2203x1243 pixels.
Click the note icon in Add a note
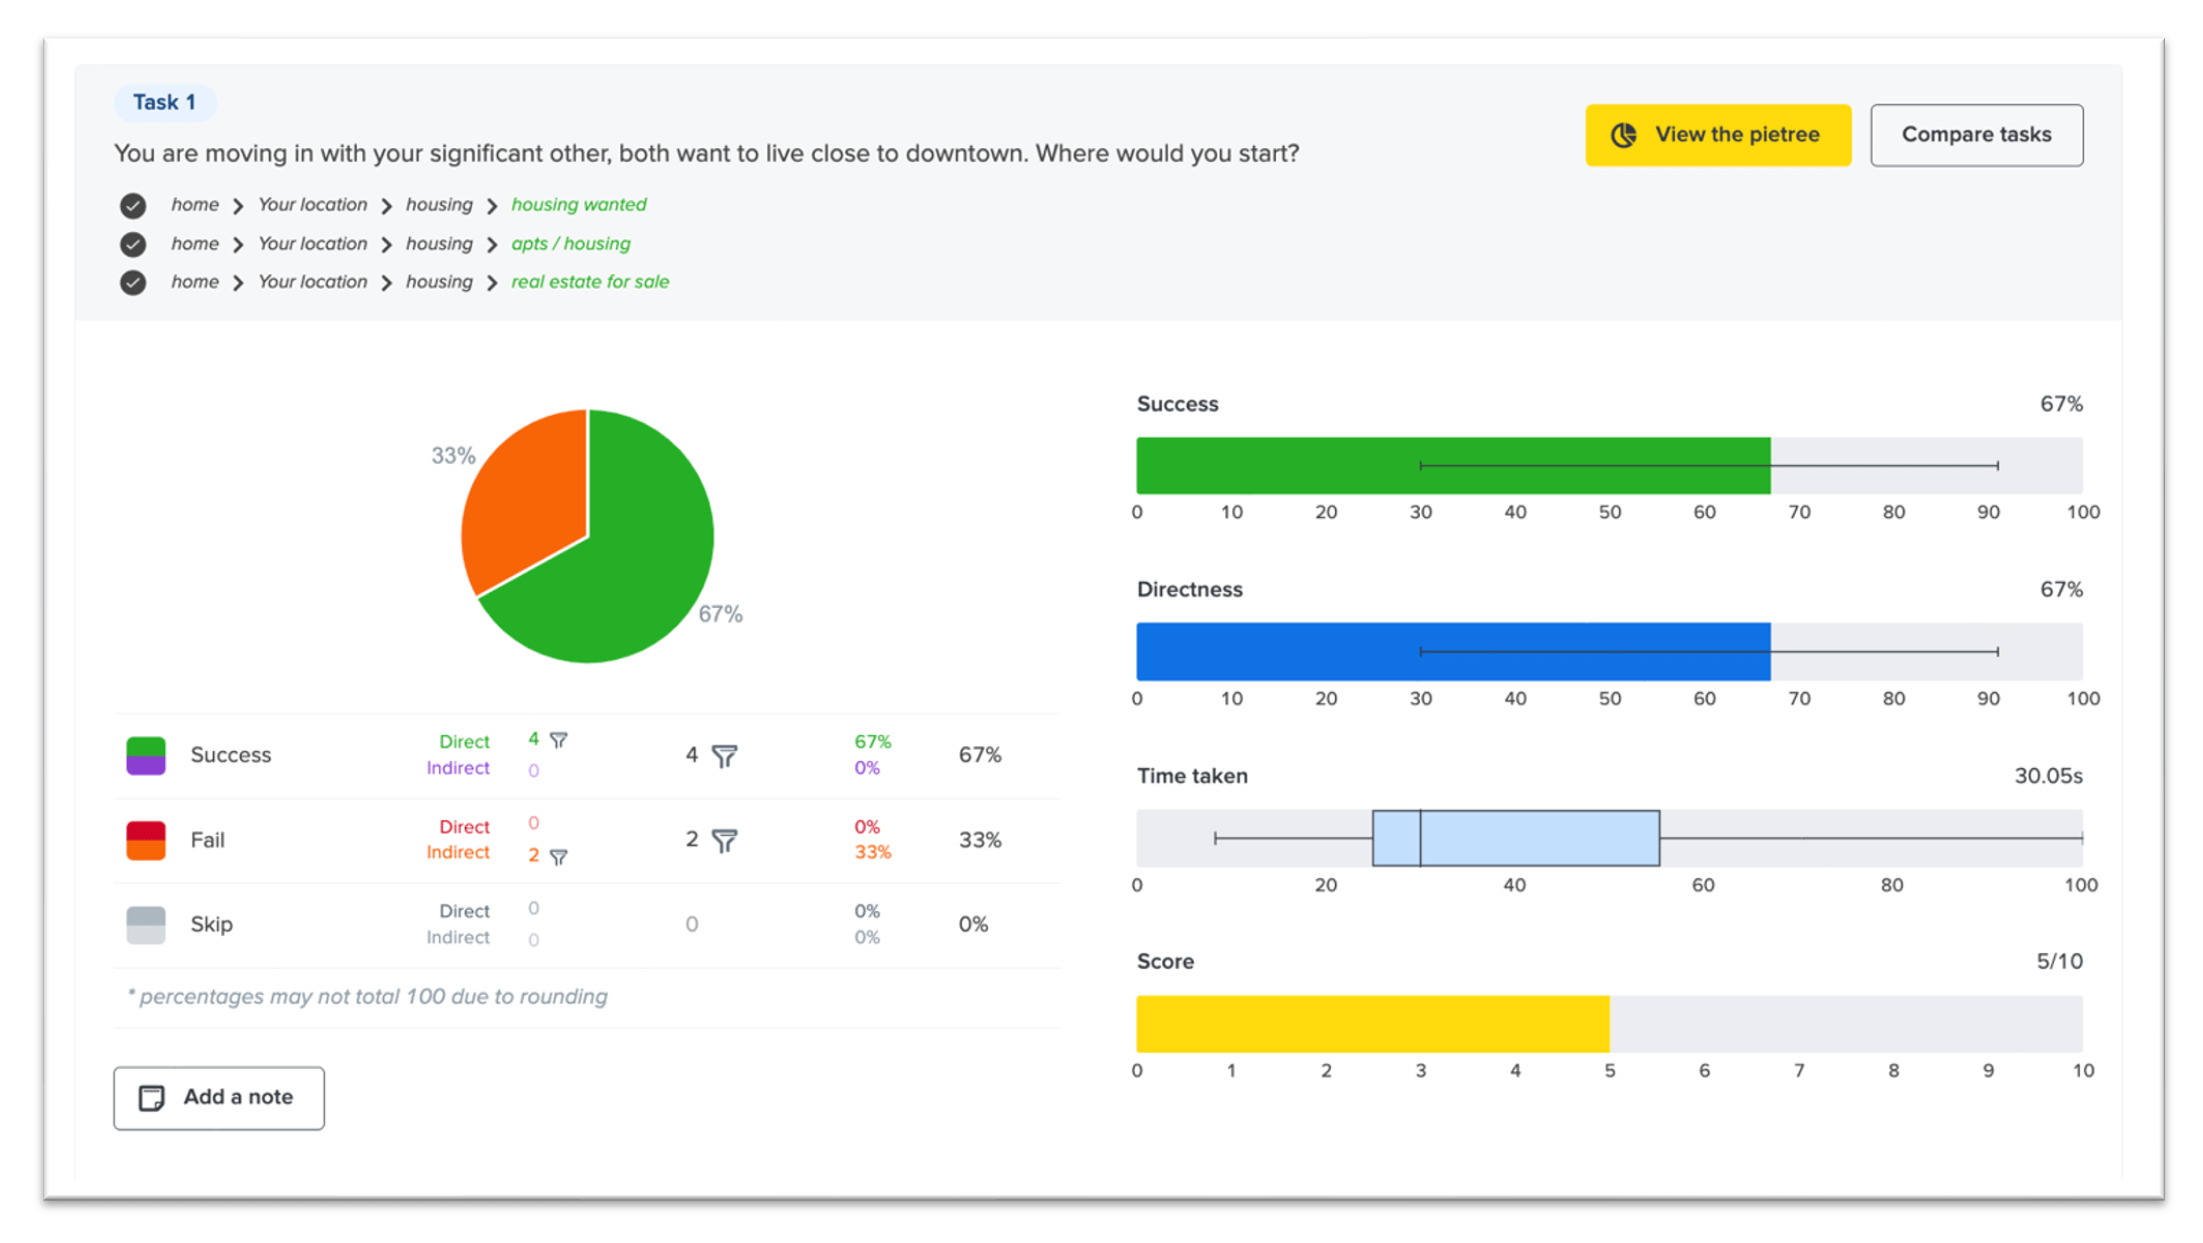click(x=152, y=1098)
